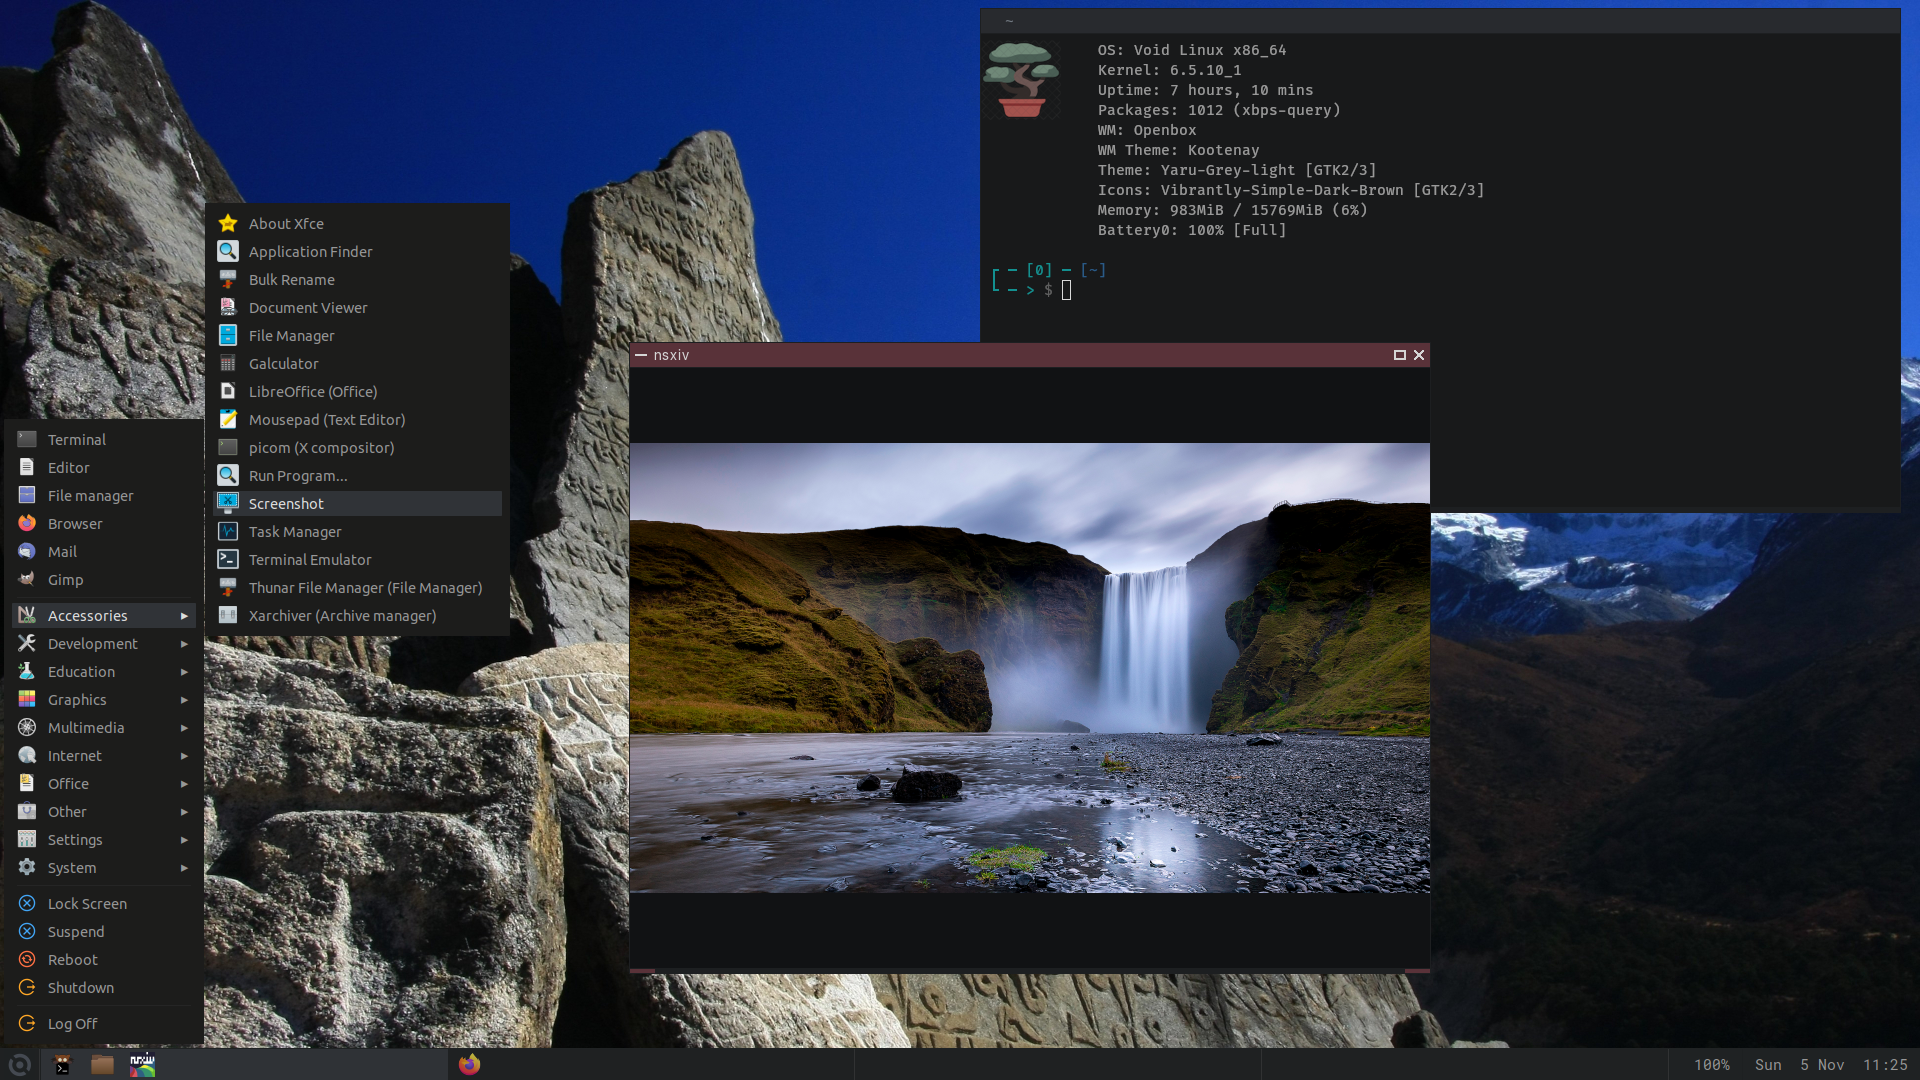Viewport: 1920px width, 1080px height.
Task: Expand the System submenu
Action: tap(104, 868)
